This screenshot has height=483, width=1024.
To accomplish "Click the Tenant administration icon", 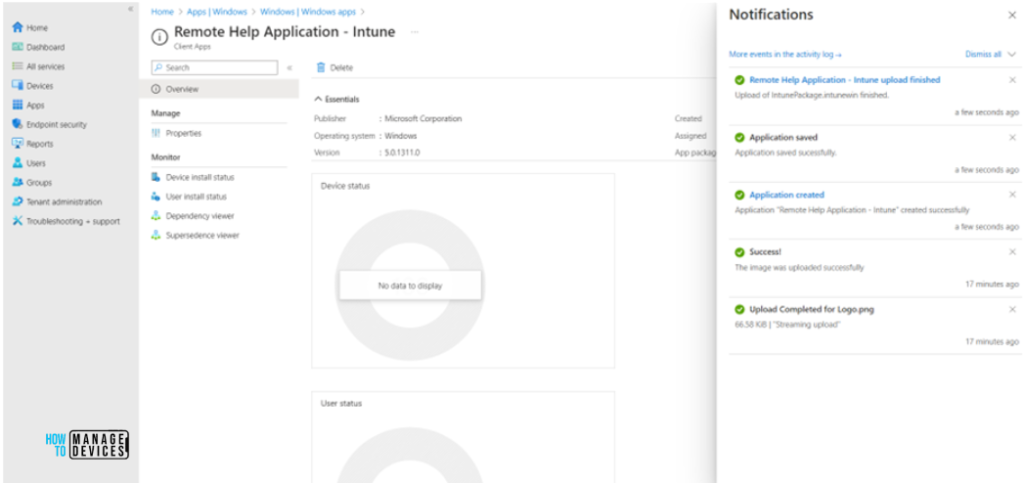I will pos(18,202).
